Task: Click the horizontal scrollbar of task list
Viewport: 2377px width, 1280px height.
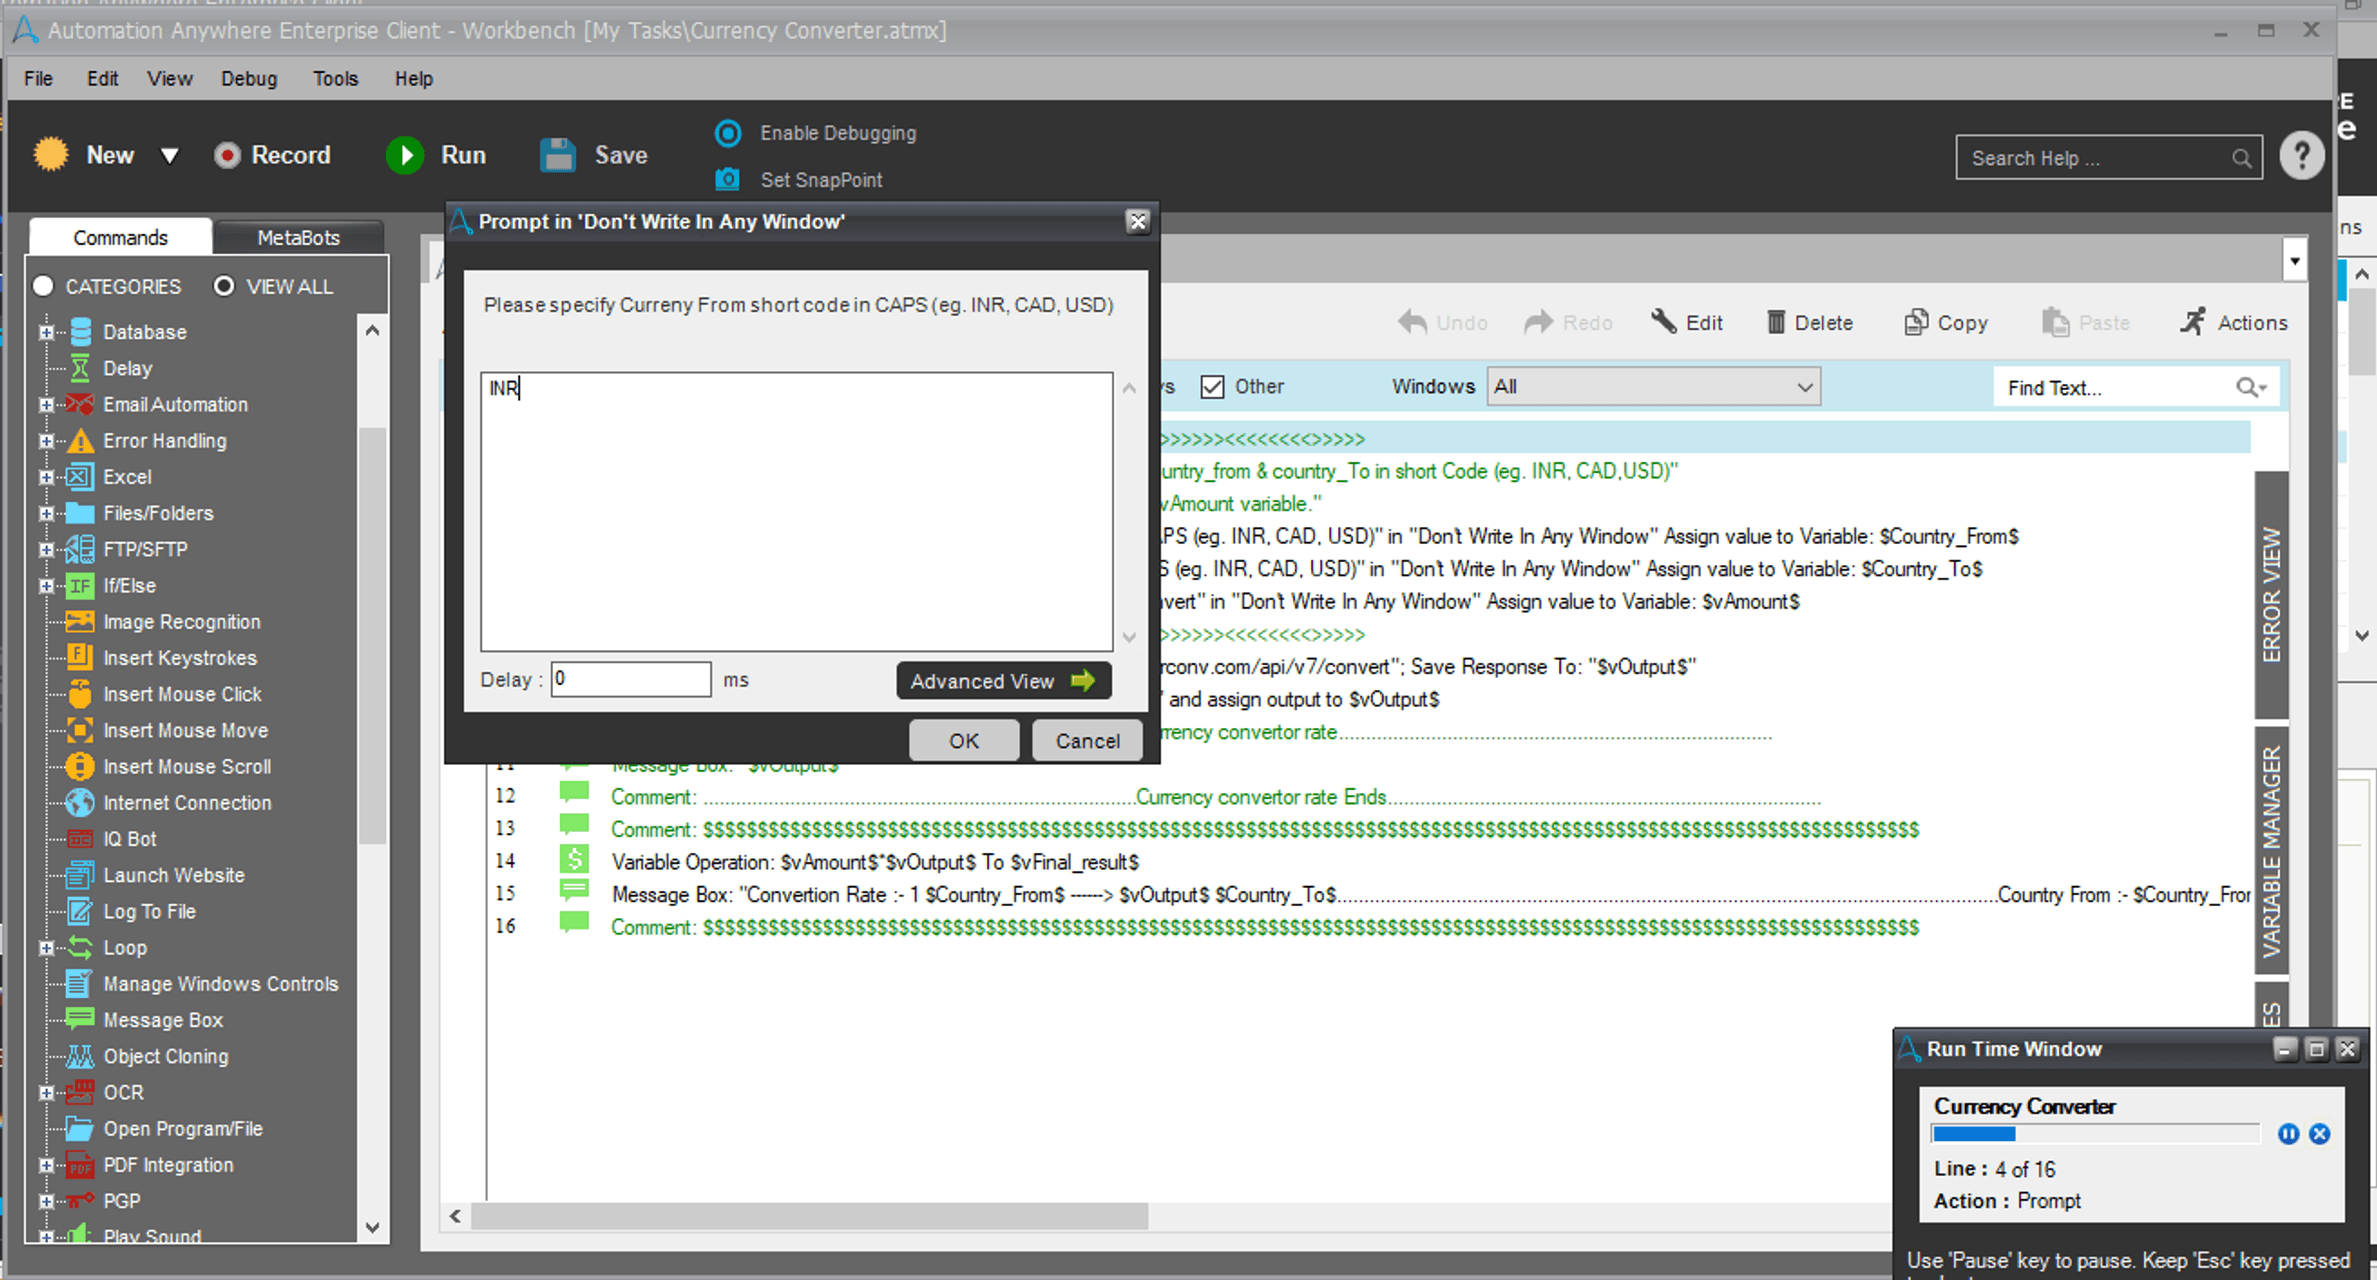Action: 810,1216
